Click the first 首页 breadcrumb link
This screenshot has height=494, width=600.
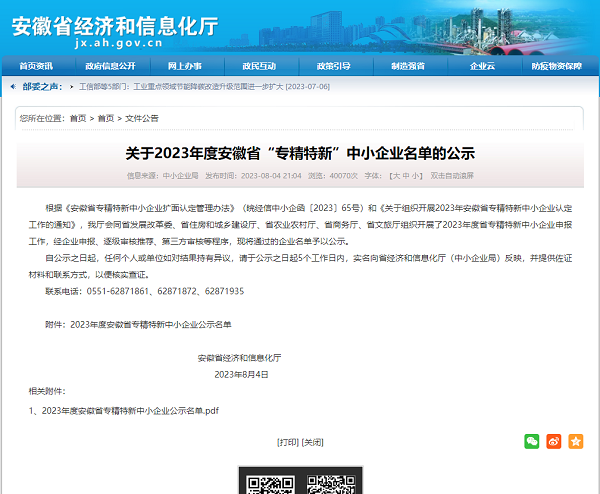(78, 118)
